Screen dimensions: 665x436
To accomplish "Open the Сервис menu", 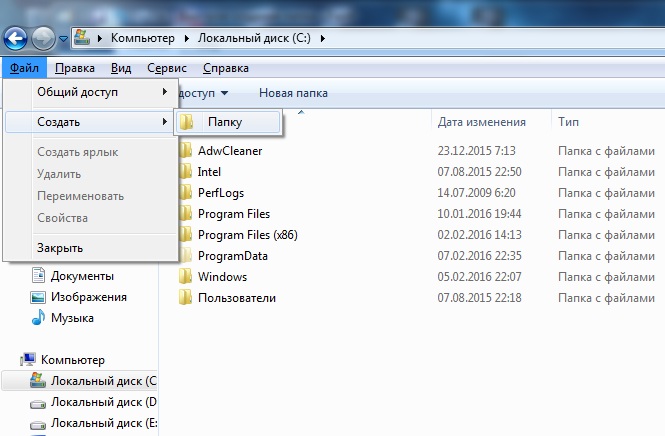I will (166, 68).
